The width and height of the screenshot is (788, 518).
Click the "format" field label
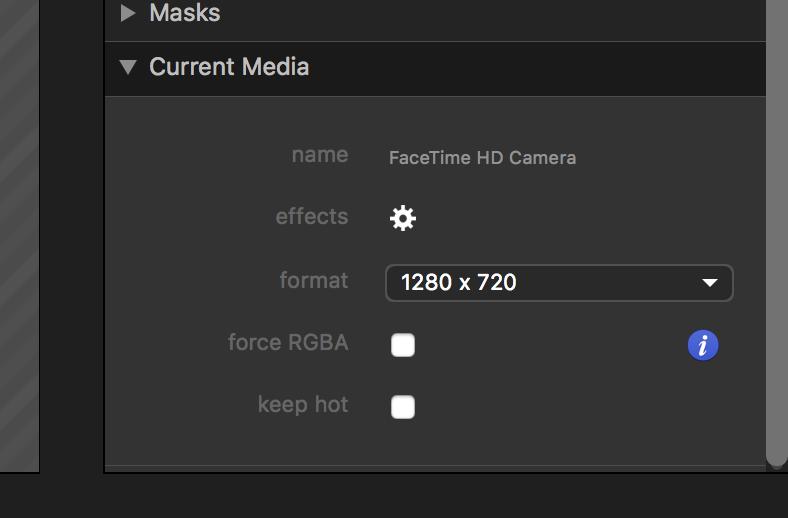(x=314, y=281)
